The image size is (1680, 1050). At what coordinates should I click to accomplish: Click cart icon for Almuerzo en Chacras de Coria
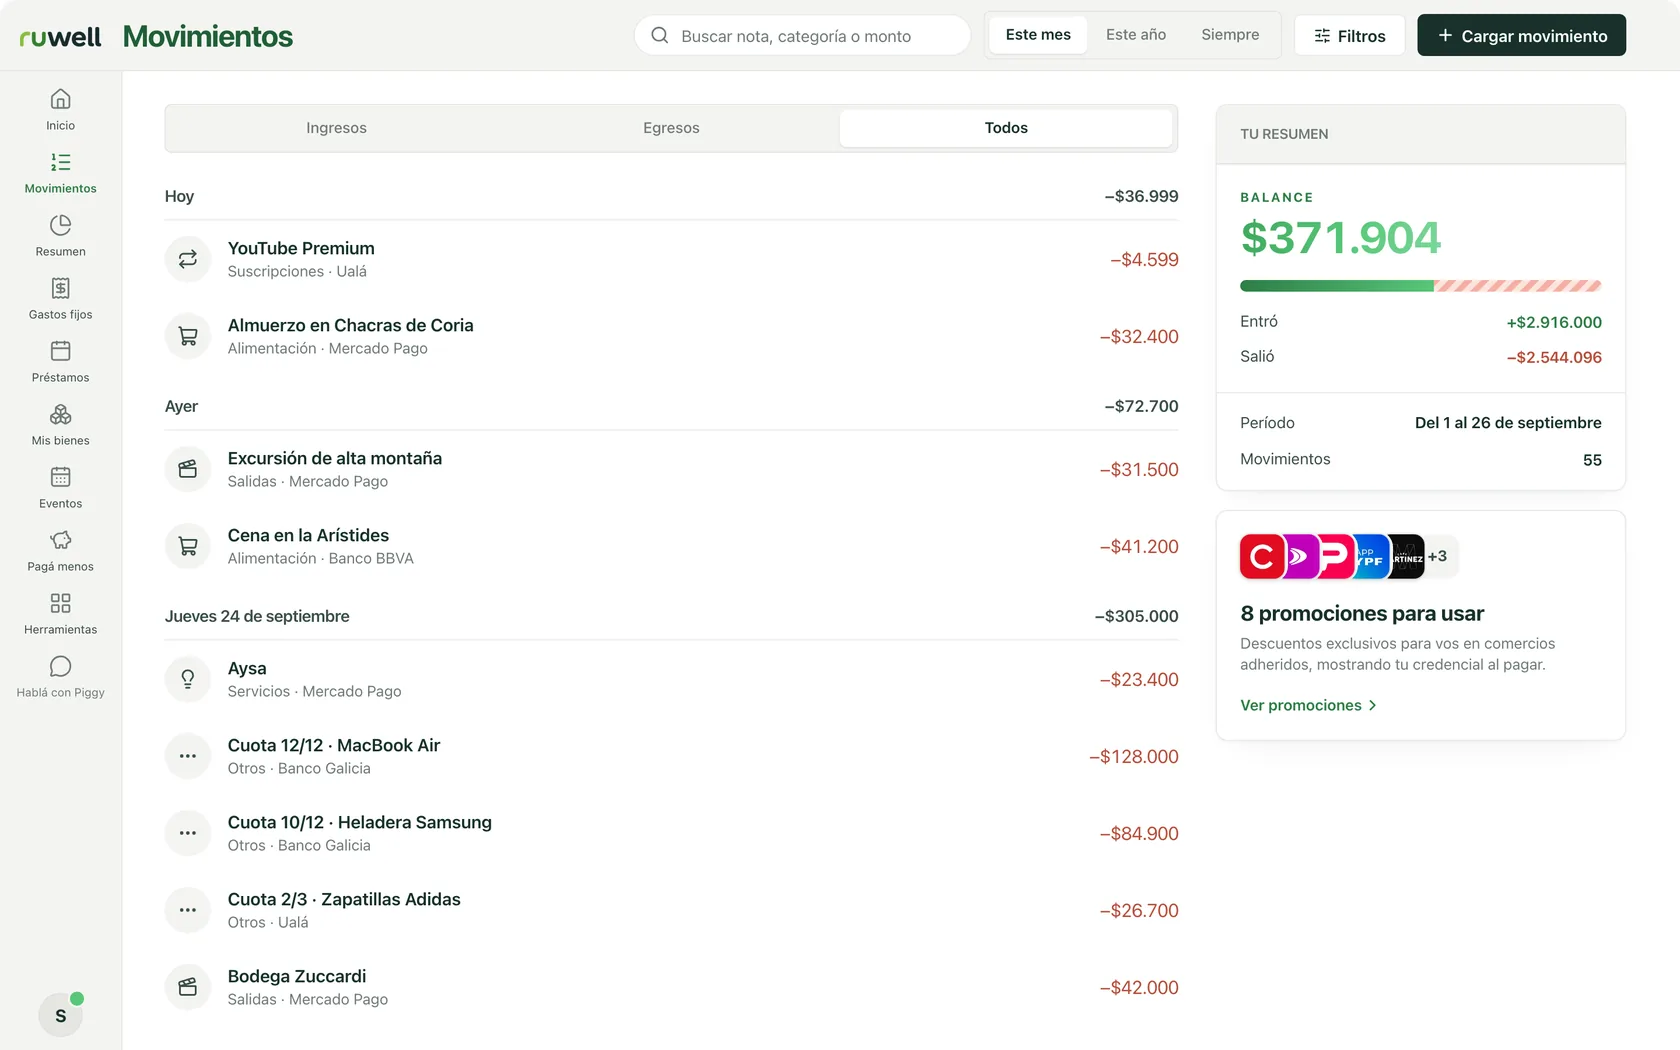click(x=188, y=336)
